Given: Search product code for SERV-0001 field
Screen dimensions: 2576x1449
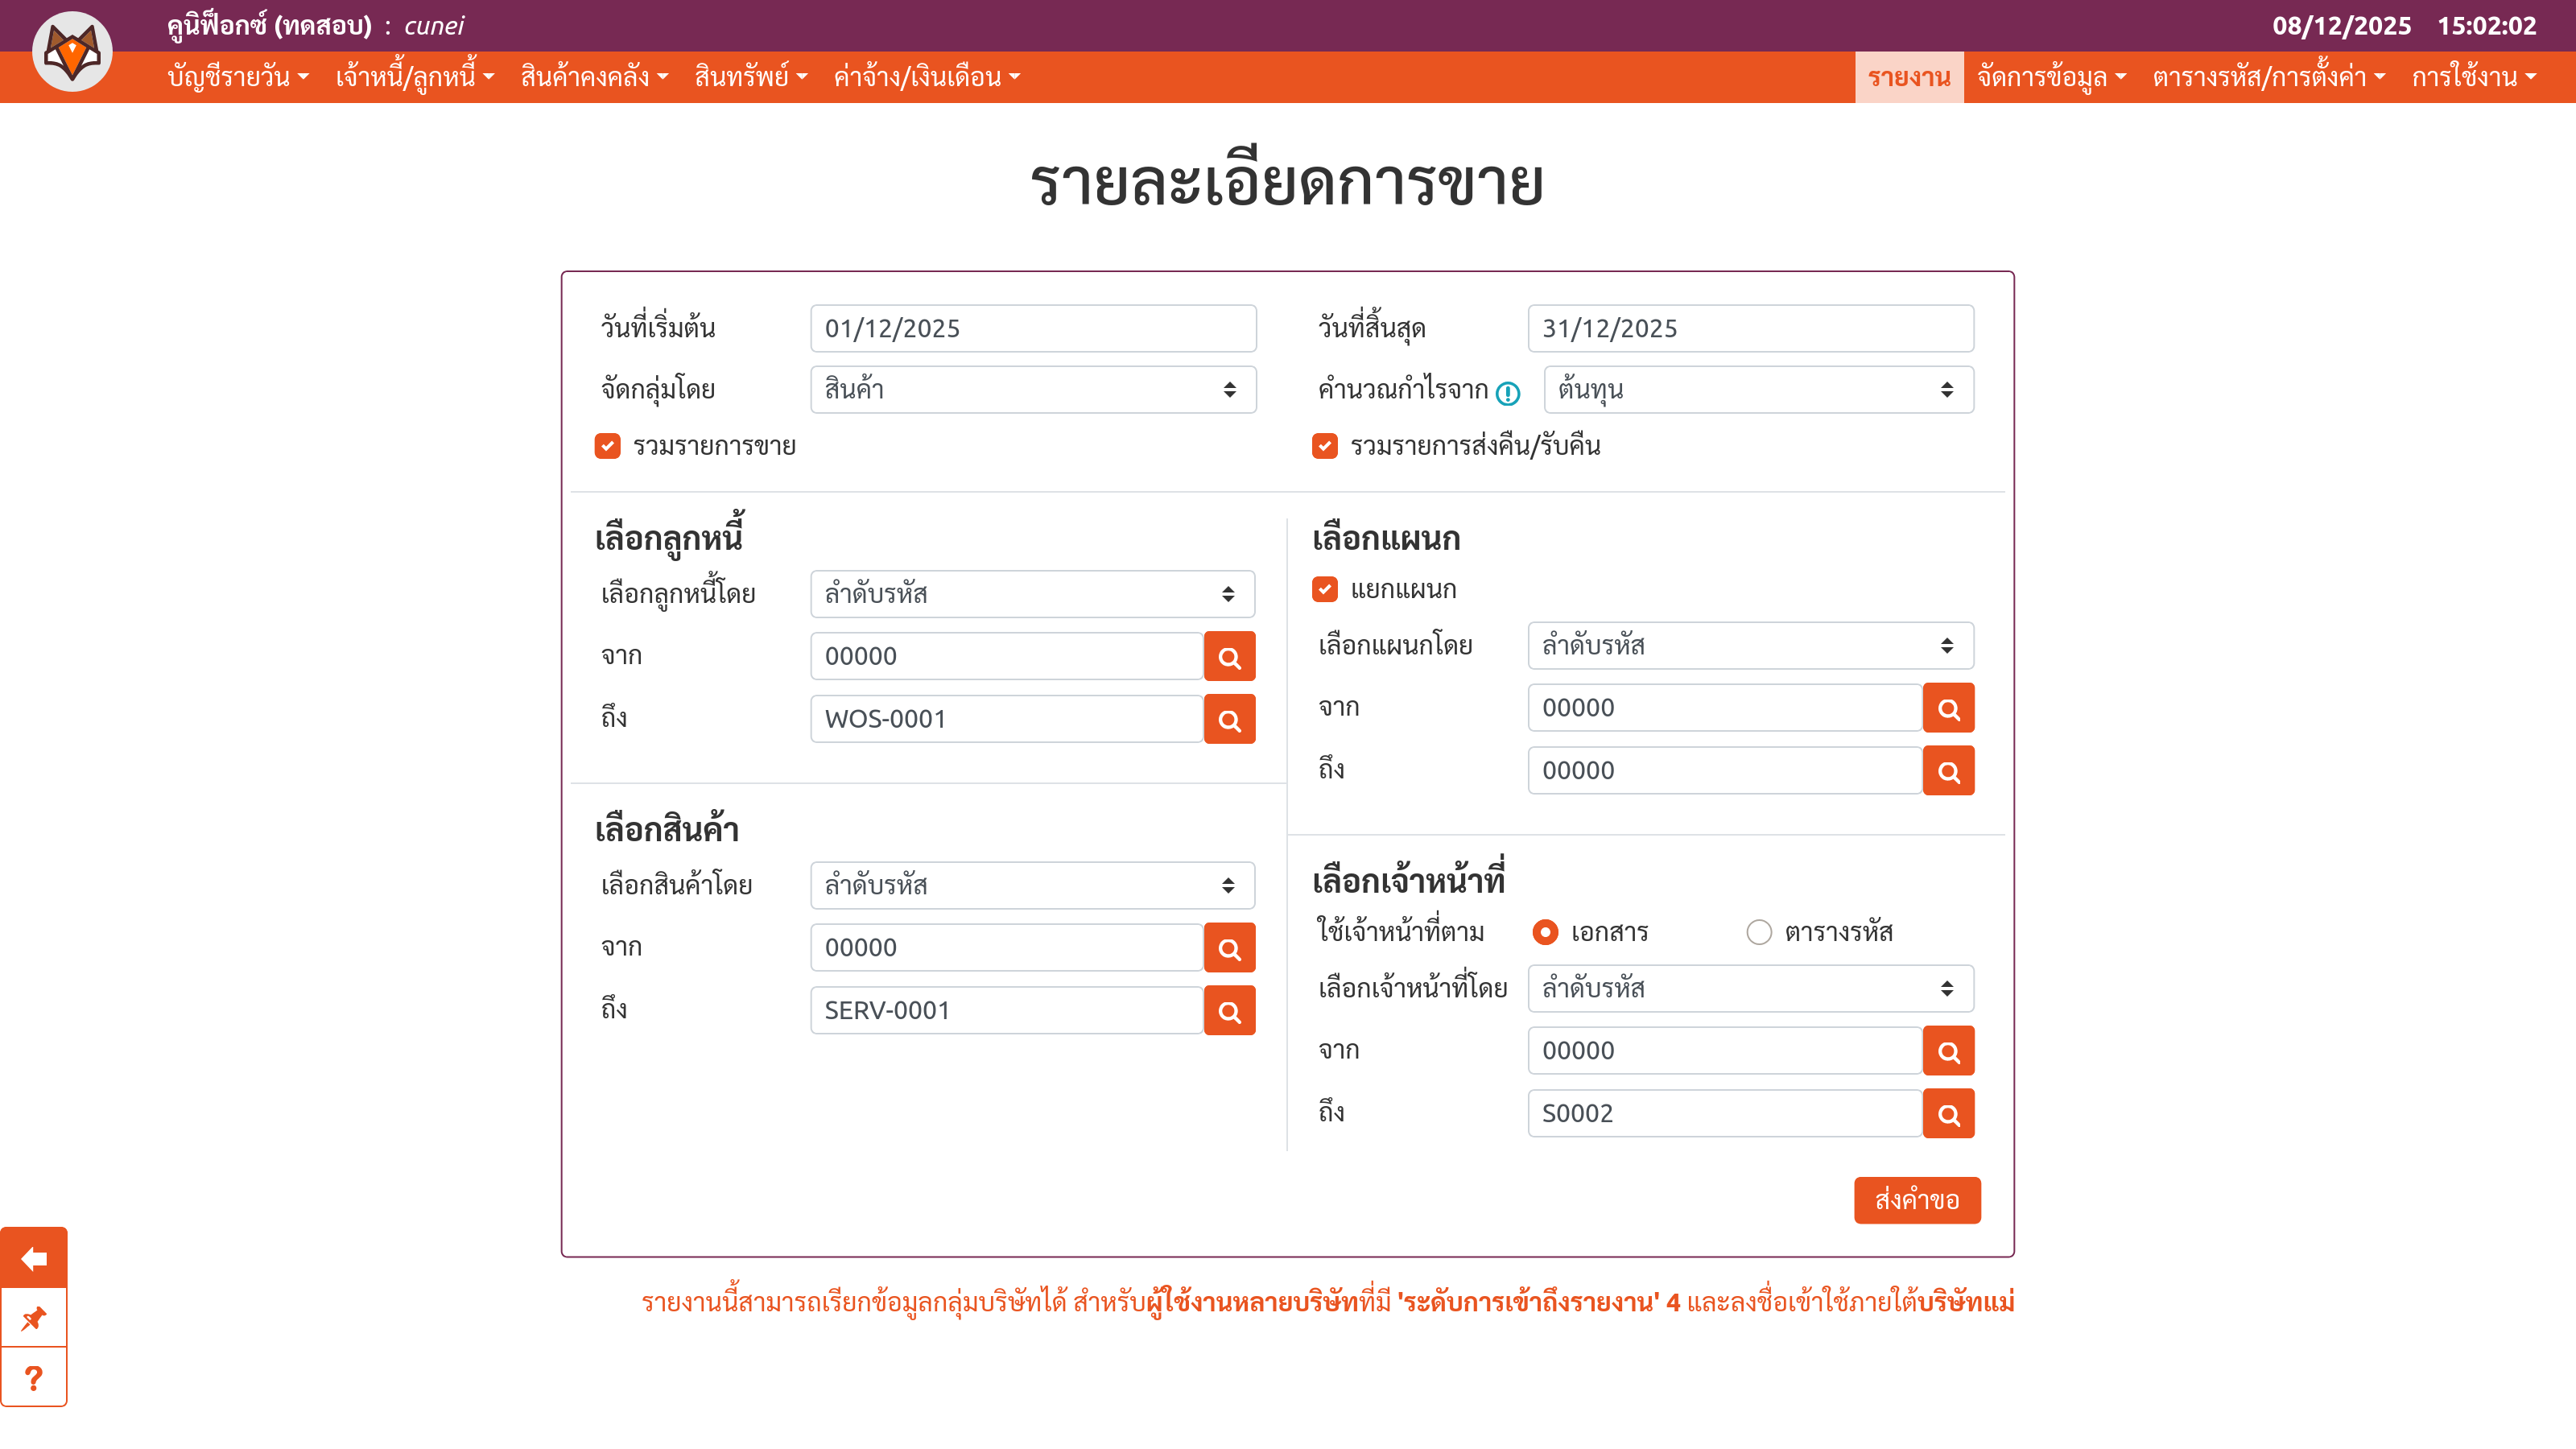Looking at the screenshot, I should point(1229,1011).
